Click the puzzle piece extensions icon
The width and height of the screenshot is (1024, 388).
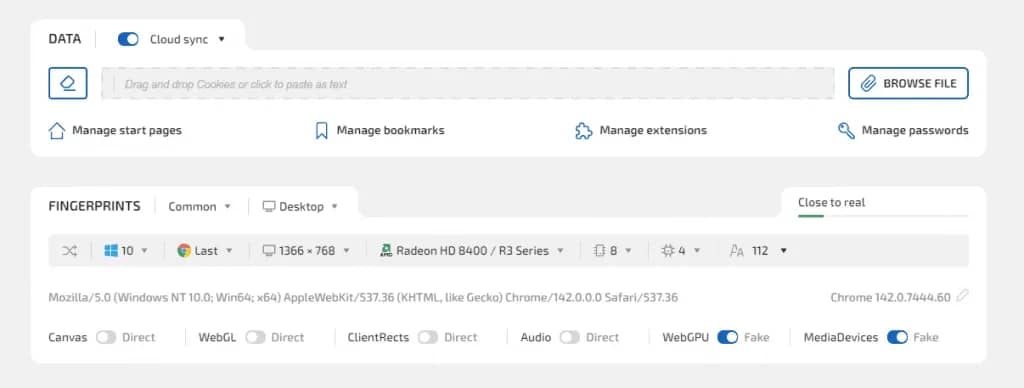(x=583, y=131)
